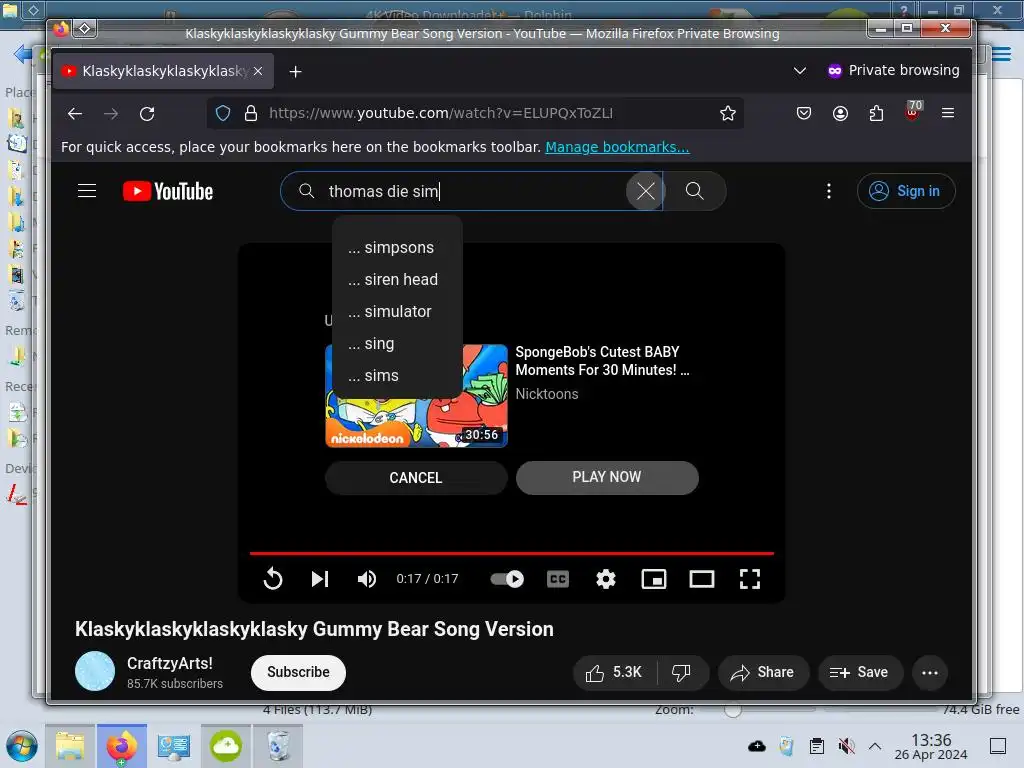Open the clock showing 13:36
The width and height of the screenshot is (1024, 768).
931,746
